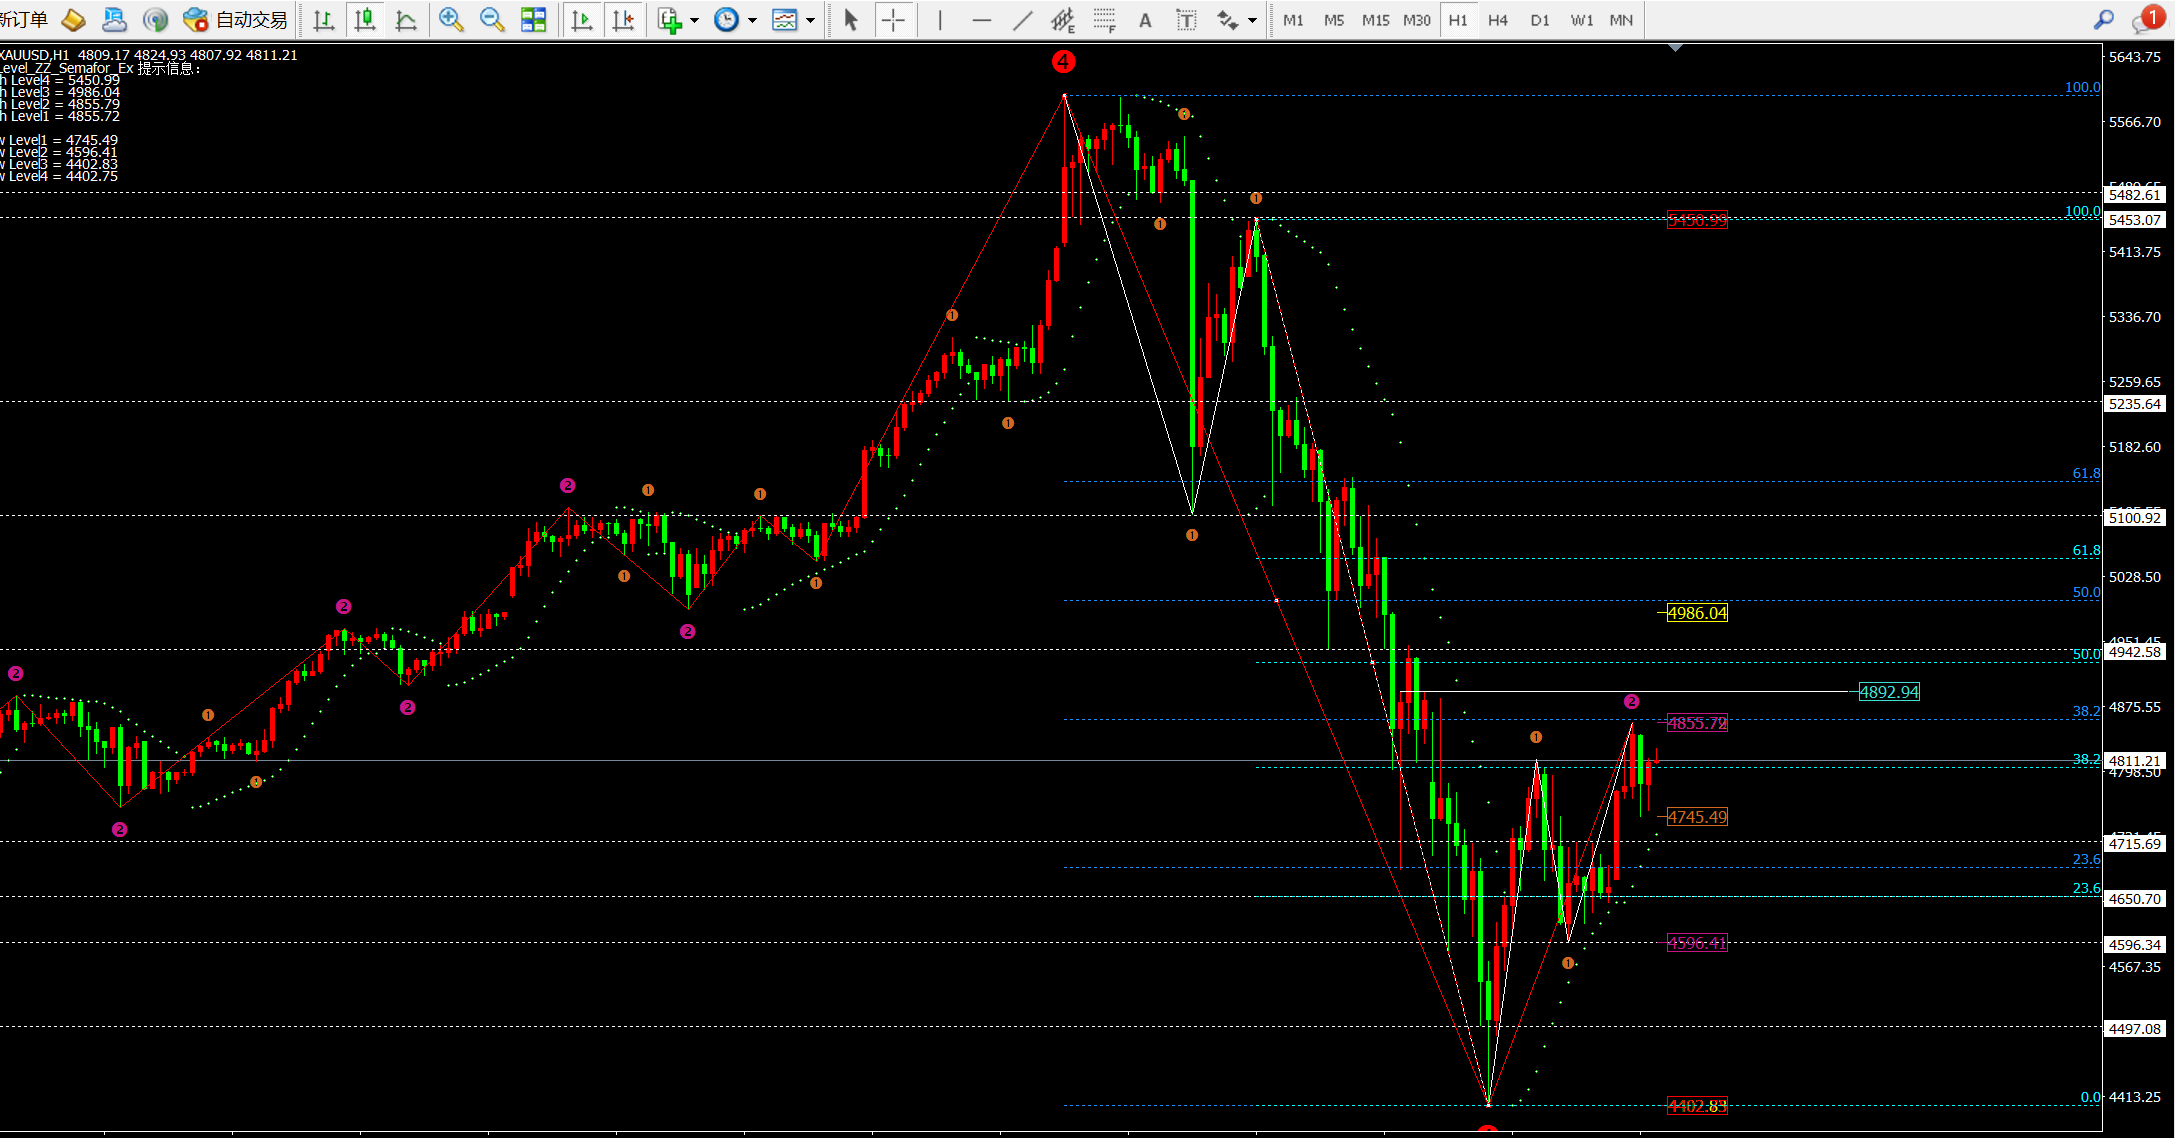Switch to the M15 timeframe
2175x1138 pixels.
(x=1375, y=20)
